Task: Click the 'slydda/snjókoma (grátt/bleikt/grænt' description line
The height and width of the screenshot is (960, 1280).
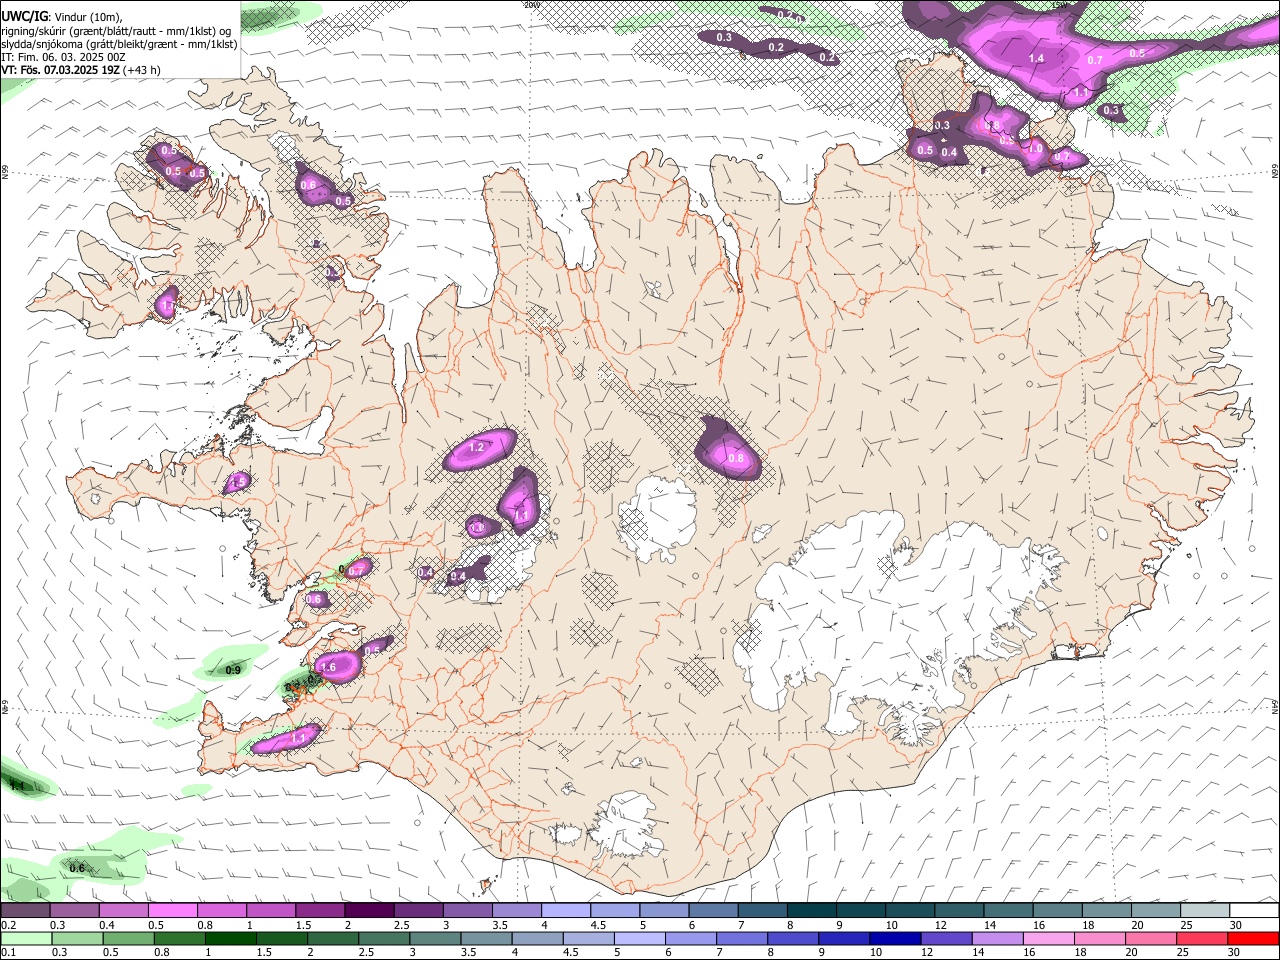Action: tap(120, 44)
